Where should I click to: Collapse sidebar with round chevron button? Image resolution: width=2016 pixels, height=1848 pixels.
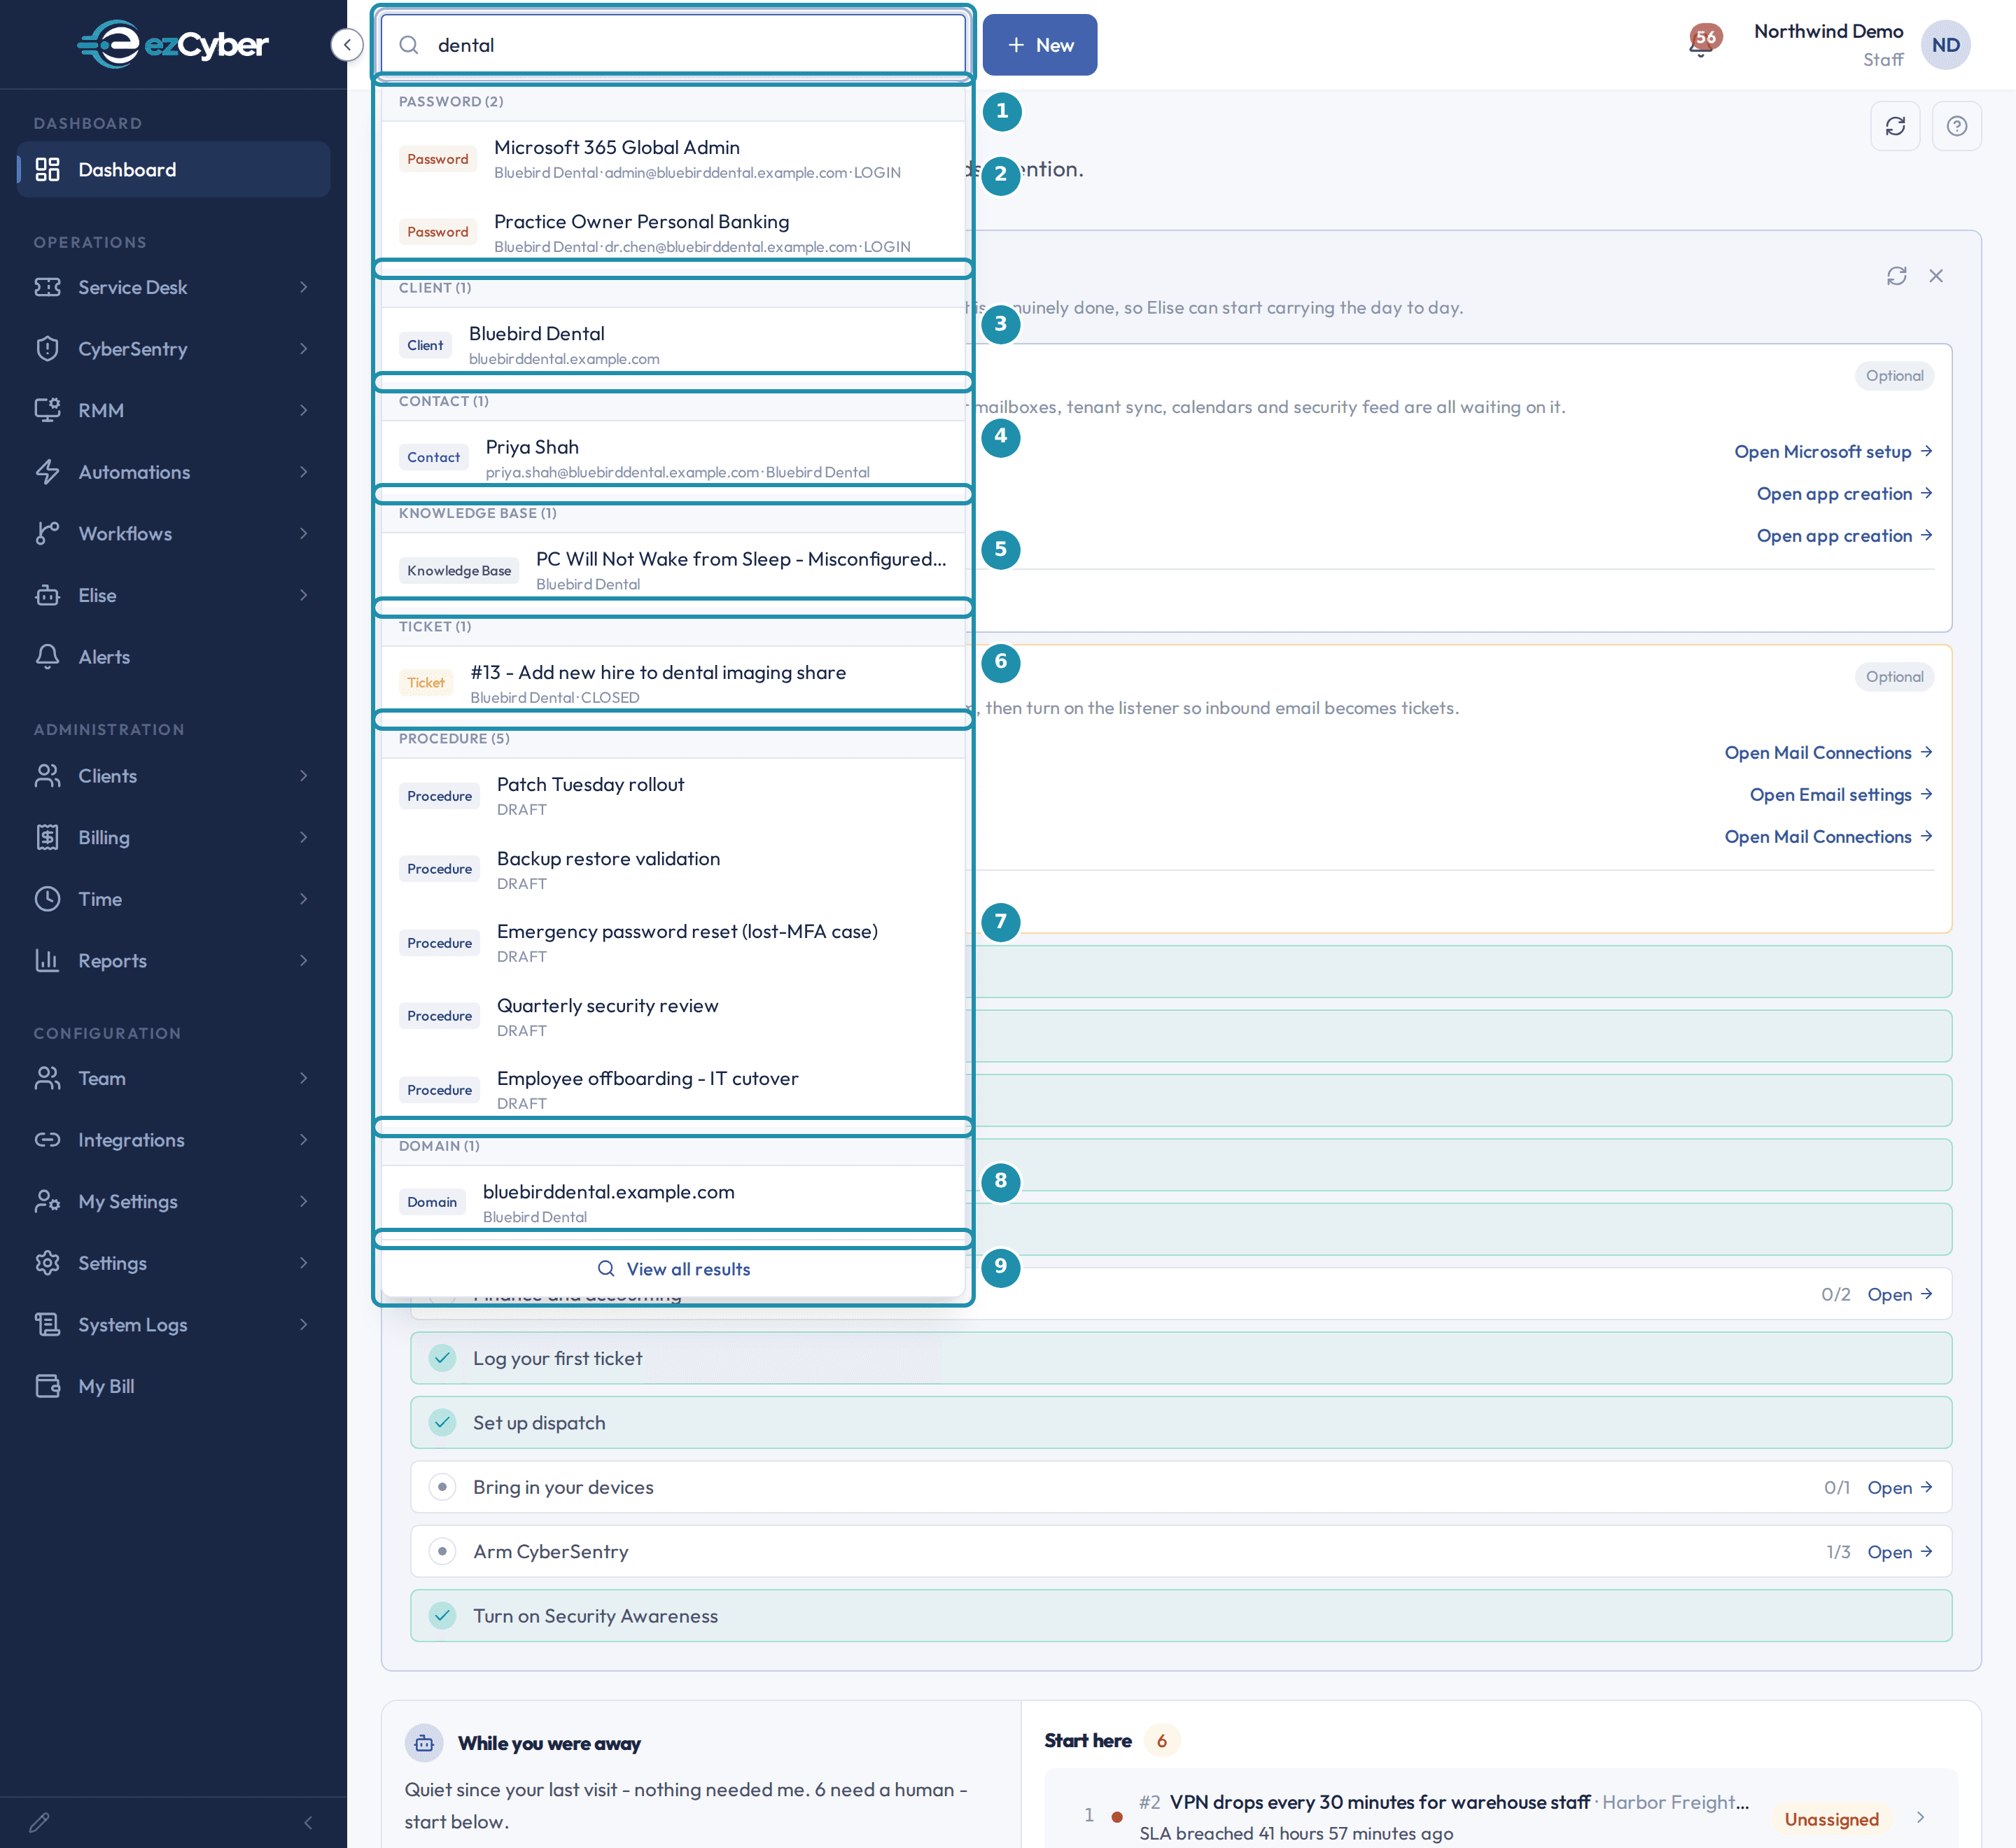pyautogui.click(x=346, y=45)
